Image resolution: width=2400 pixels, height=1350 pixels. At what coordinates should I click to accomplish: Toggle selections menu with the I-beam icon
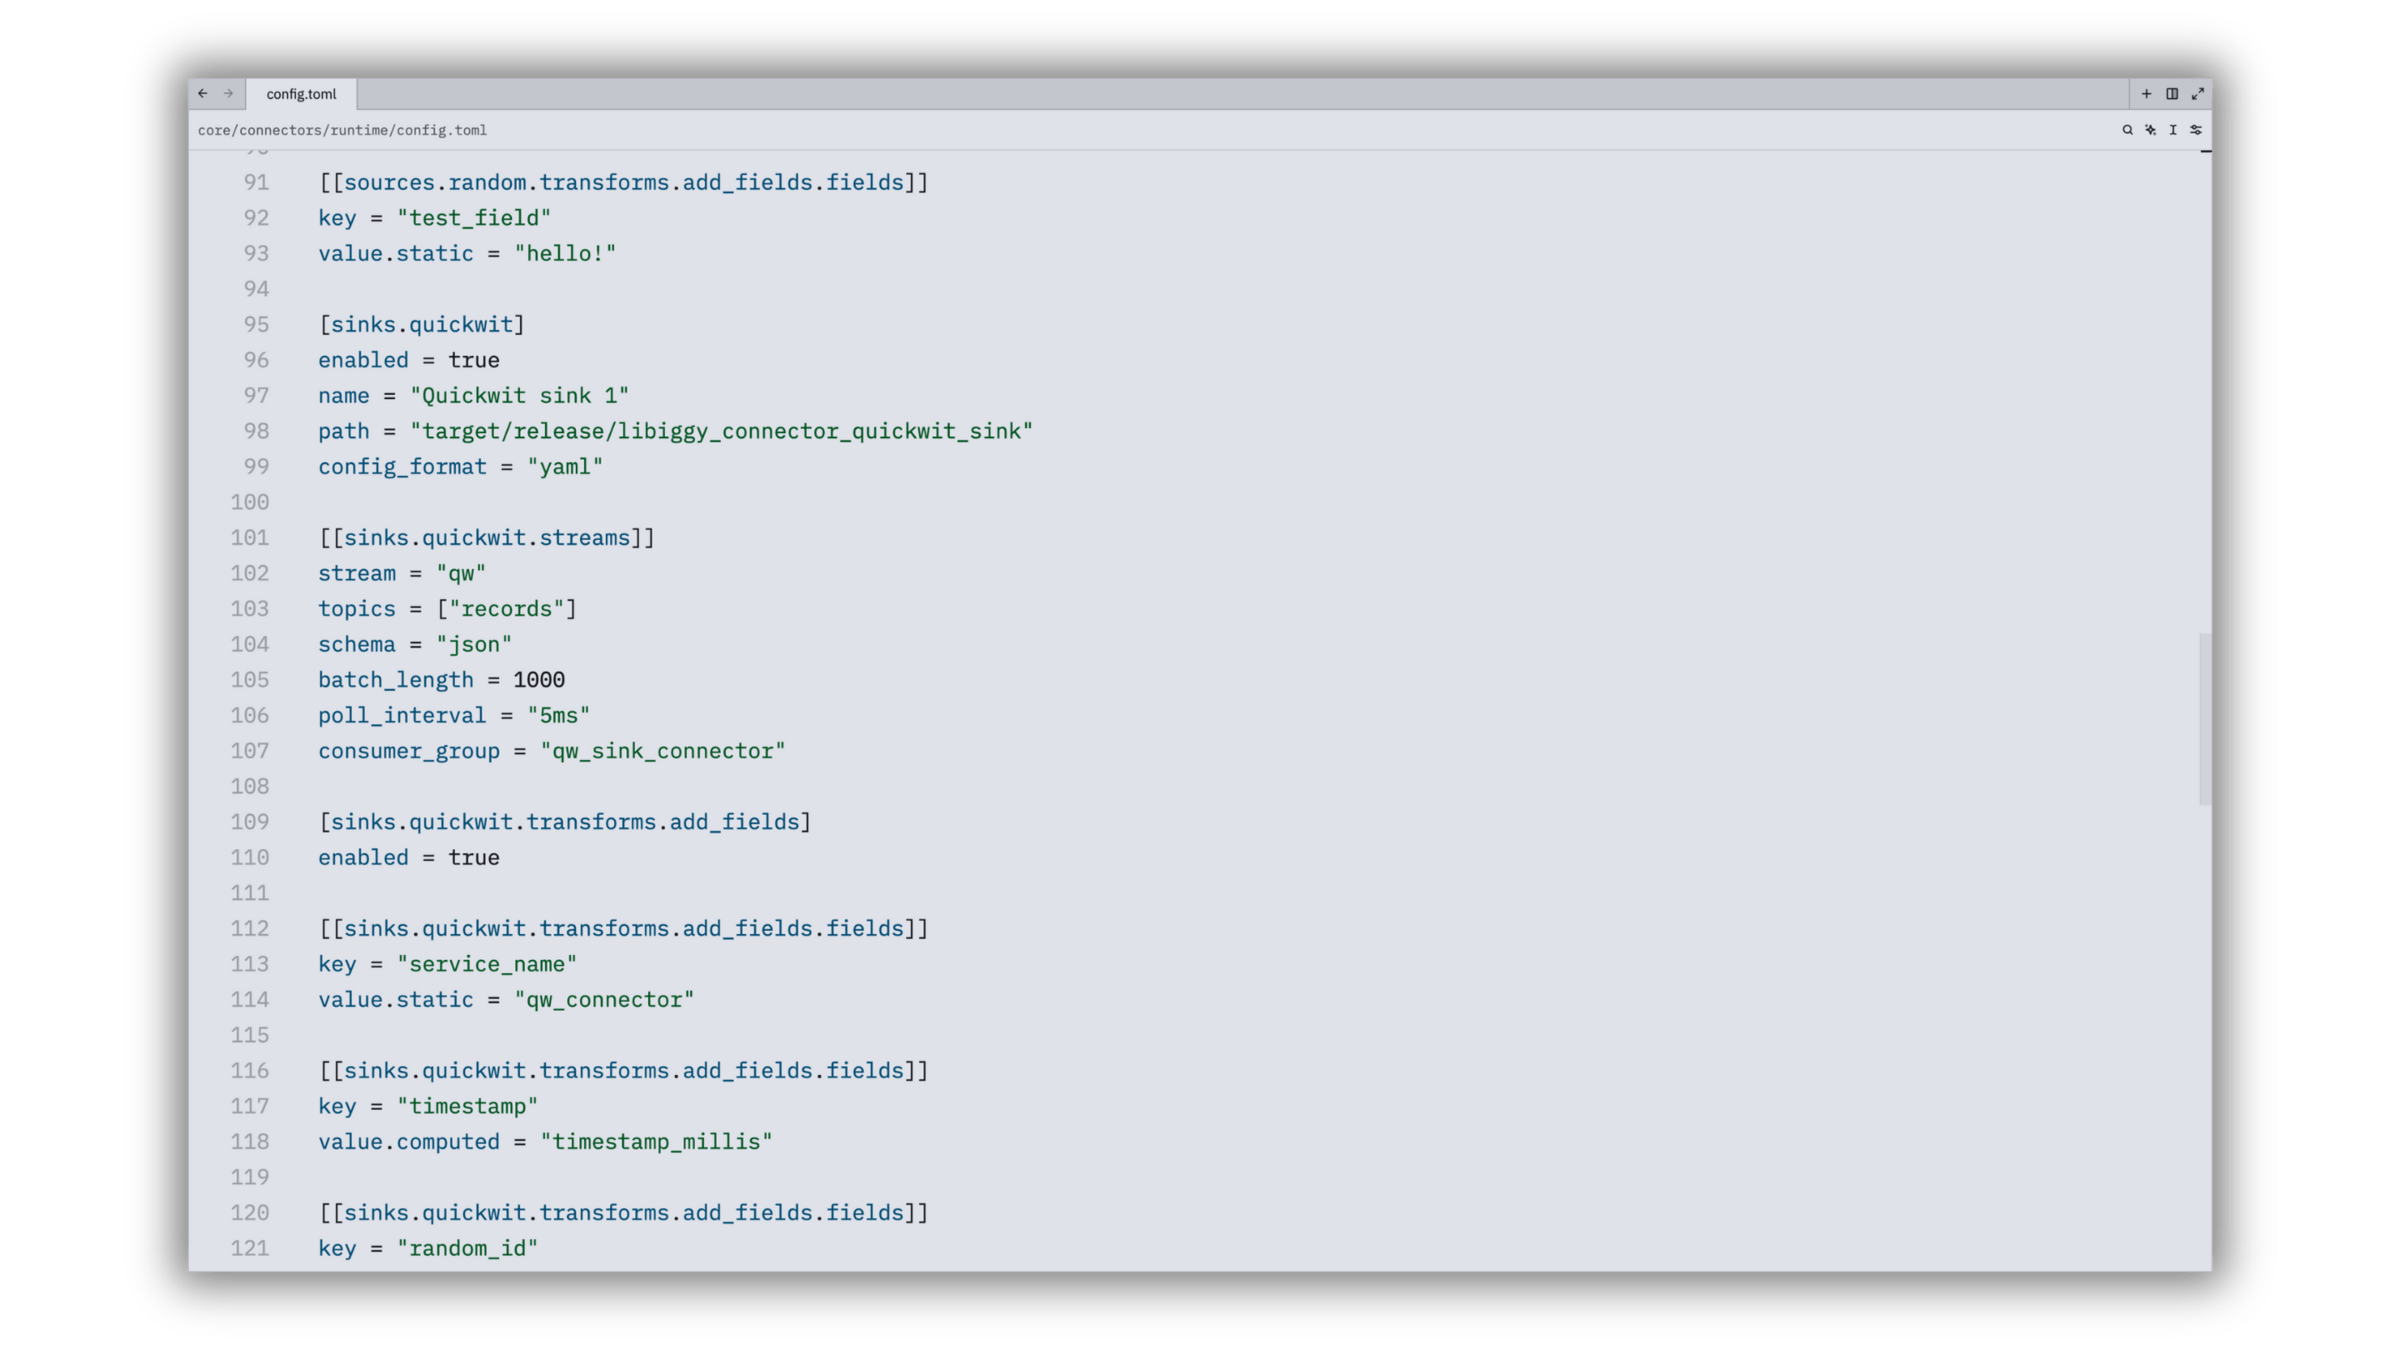point(2173,130)
